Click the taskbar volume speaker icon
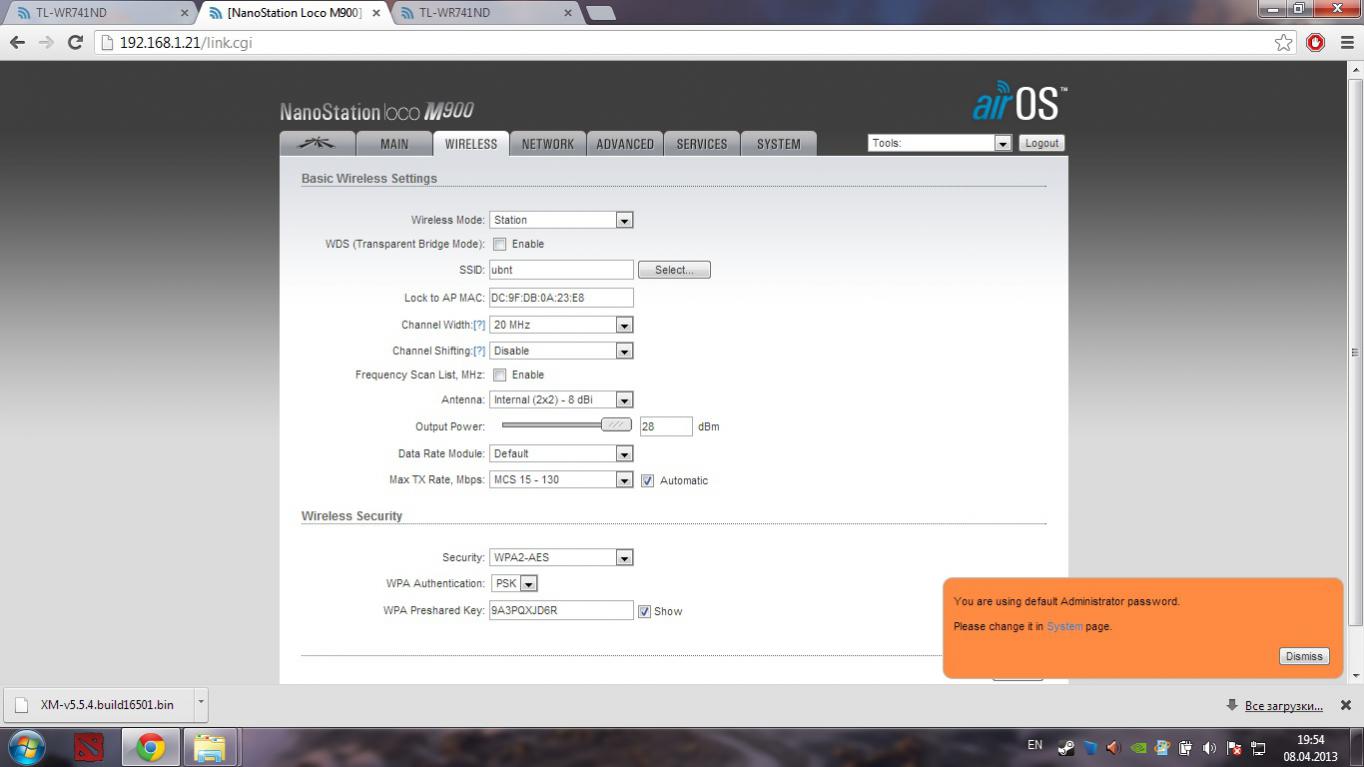 pos(1209,747)
